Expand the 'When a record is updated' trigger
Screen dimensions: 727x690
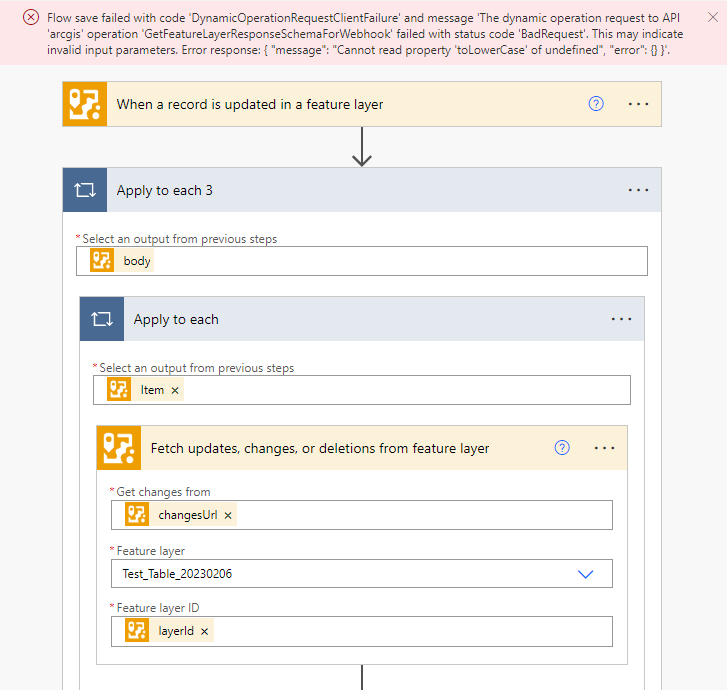362,104
